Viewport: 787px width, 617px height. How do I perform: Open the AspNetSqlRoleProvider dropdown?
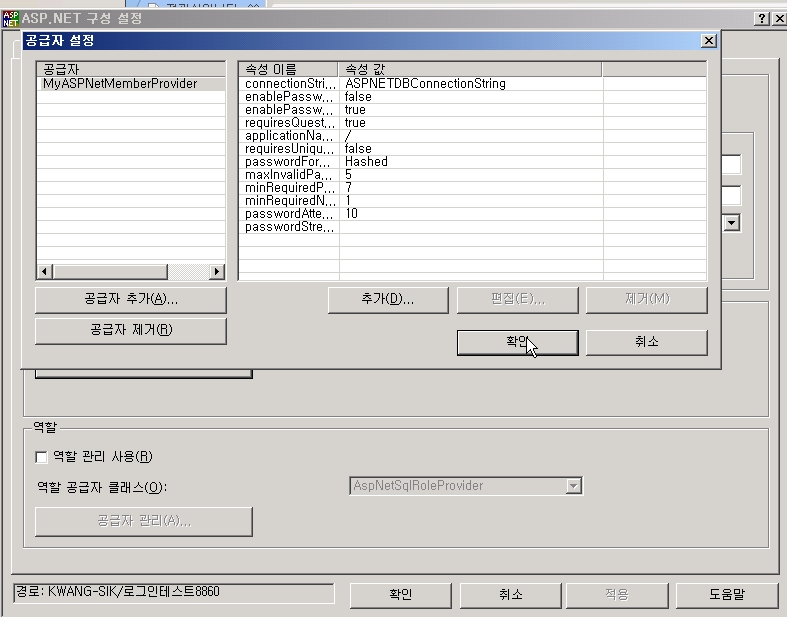(x=573, y=485)
